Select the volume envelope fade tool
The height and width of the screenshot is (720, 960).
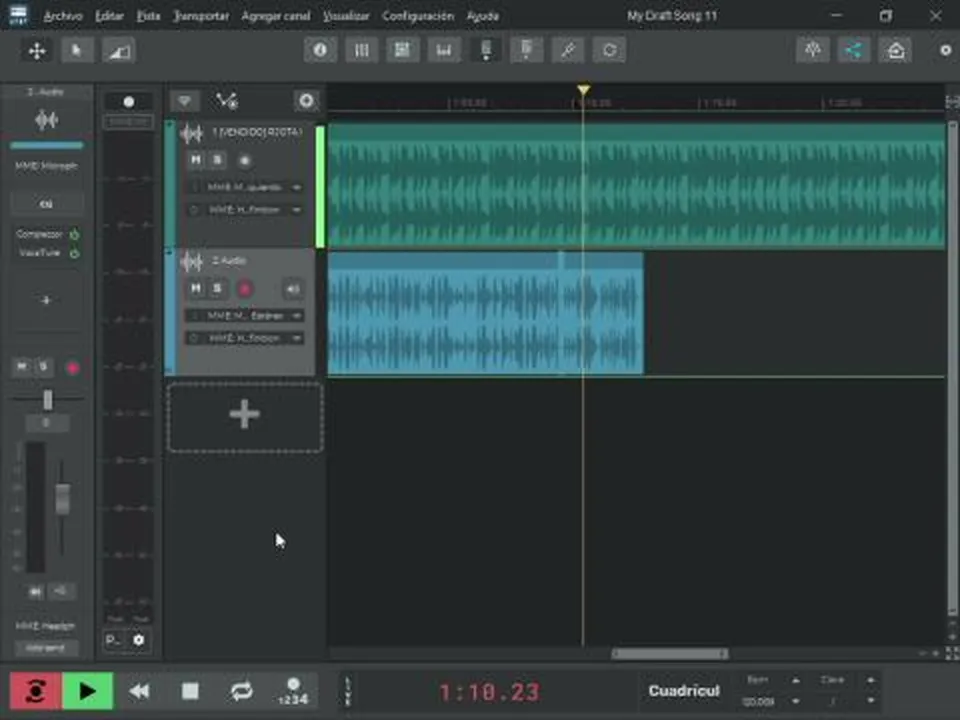click(x=119, y=50)
